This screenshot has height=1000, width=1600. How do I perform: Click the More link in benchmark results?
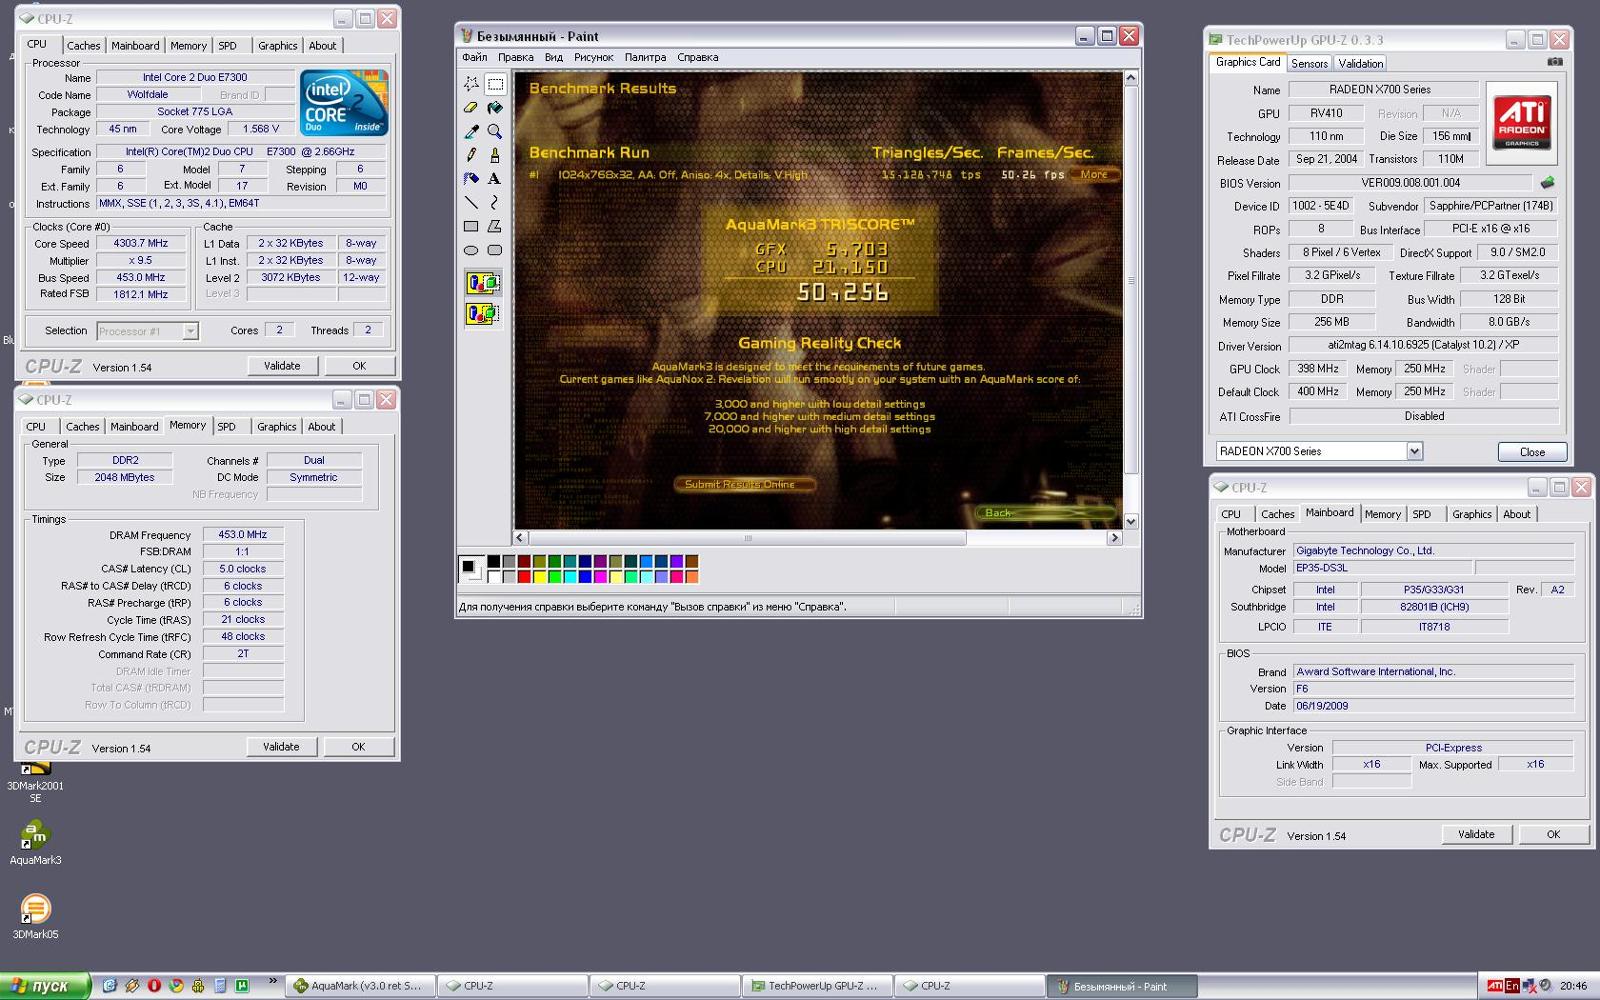click(1094, 174)
